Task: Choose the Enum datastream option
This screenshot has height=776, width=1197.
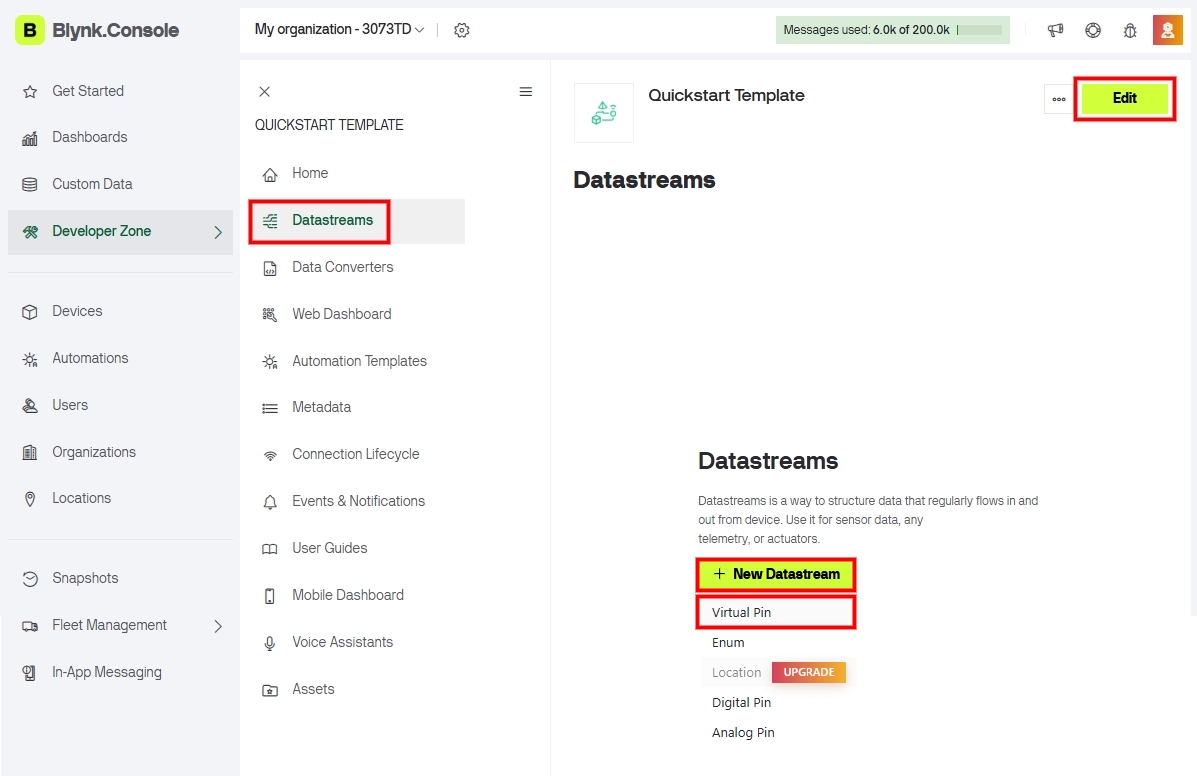Action: (728, 643)
